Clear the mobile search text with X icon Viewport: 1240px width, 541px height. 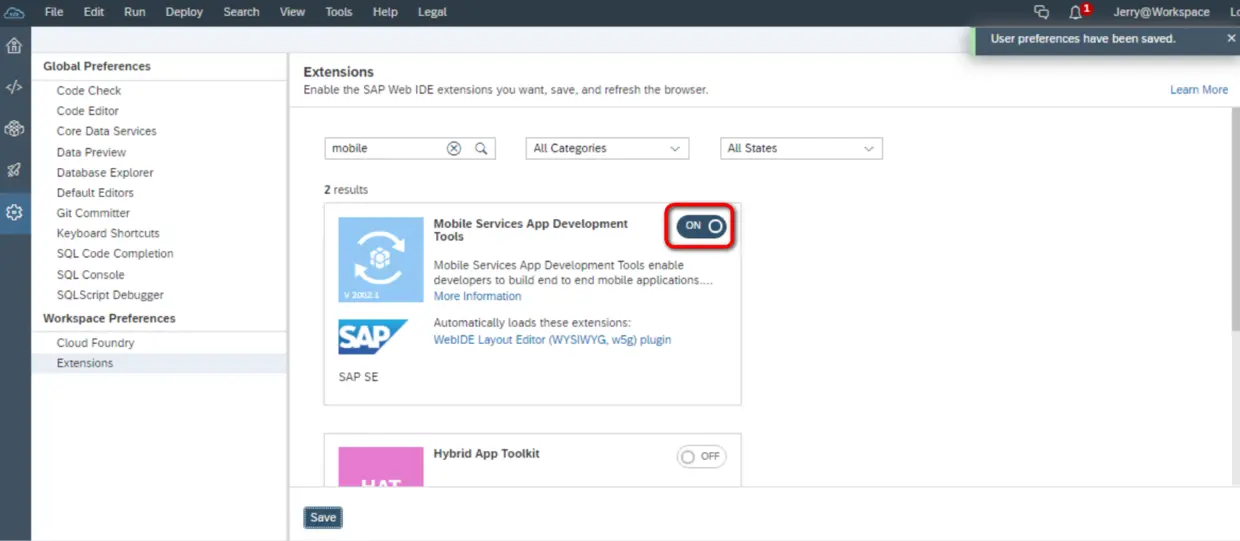(x=454, y=148)
